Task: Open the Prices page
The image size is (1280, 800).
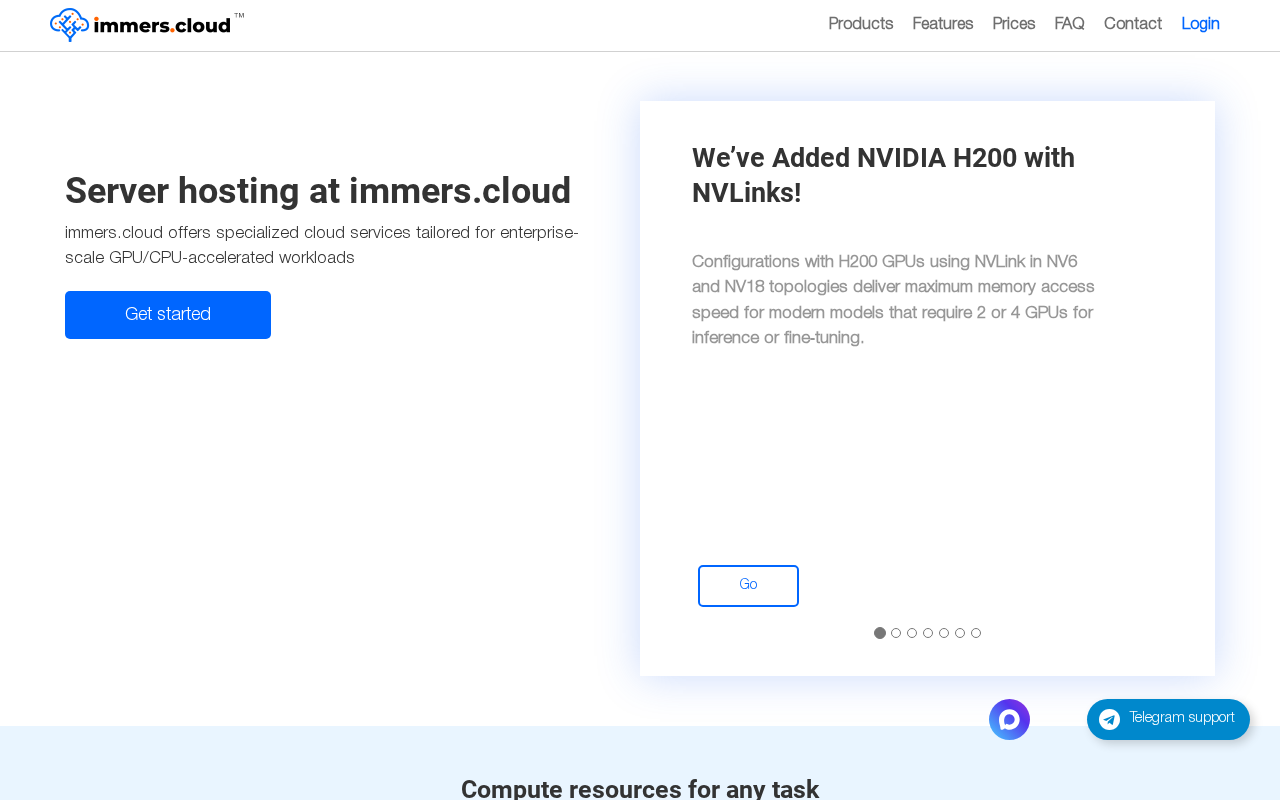Action: [1014, 24]
